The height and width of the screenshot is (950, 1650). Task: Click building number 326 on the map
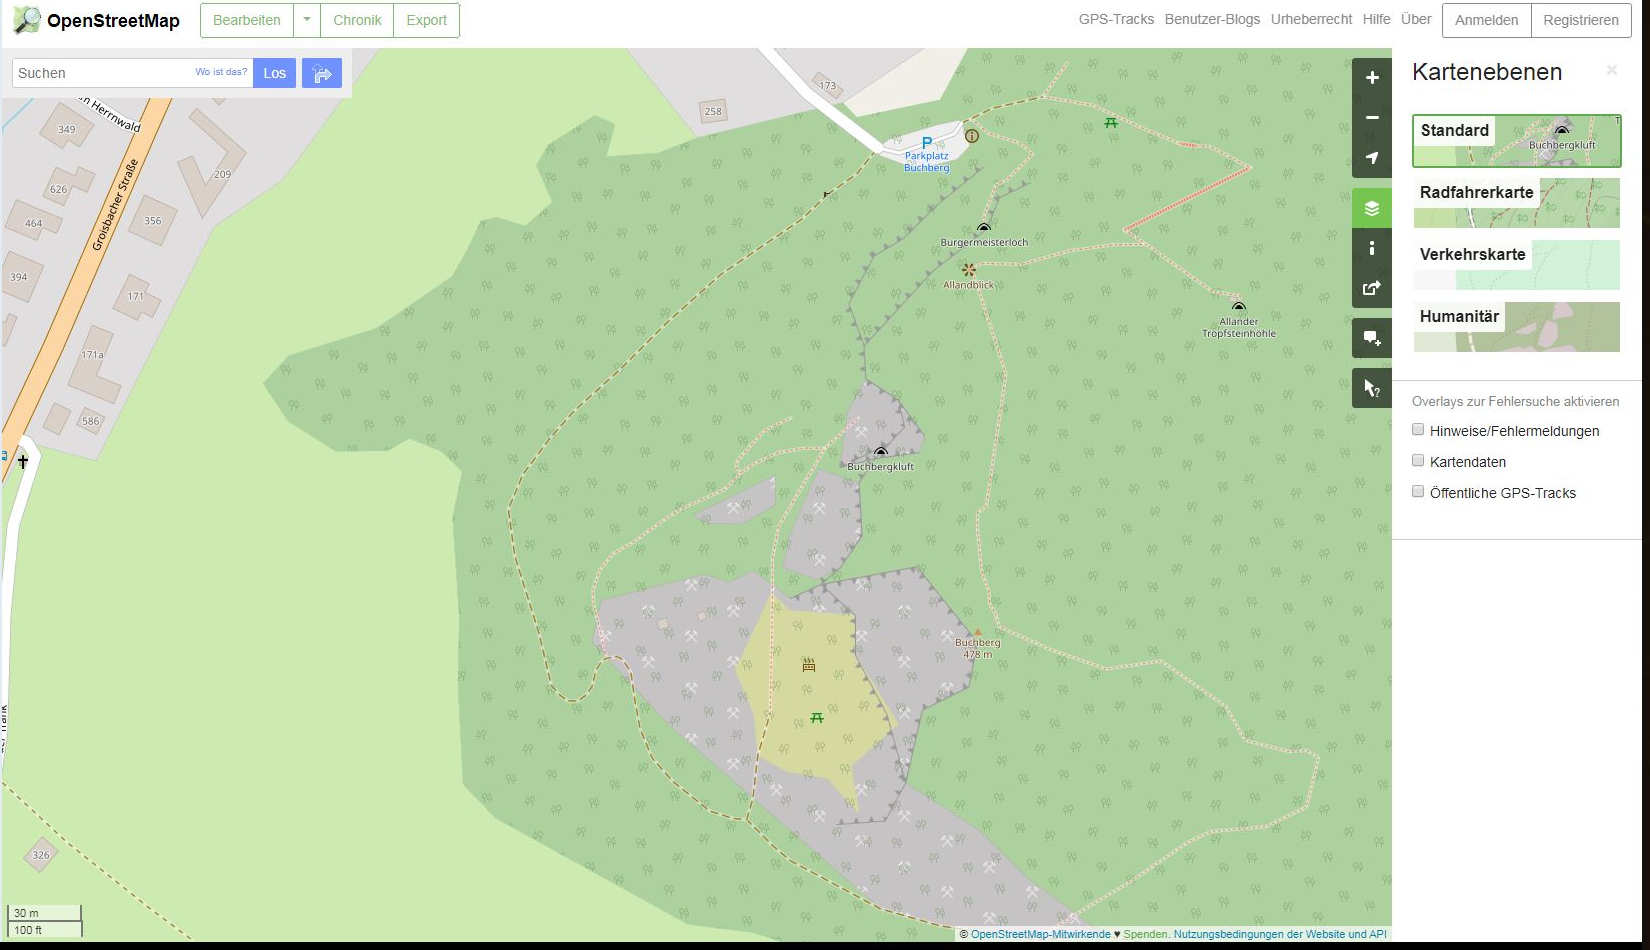[41, 855]
